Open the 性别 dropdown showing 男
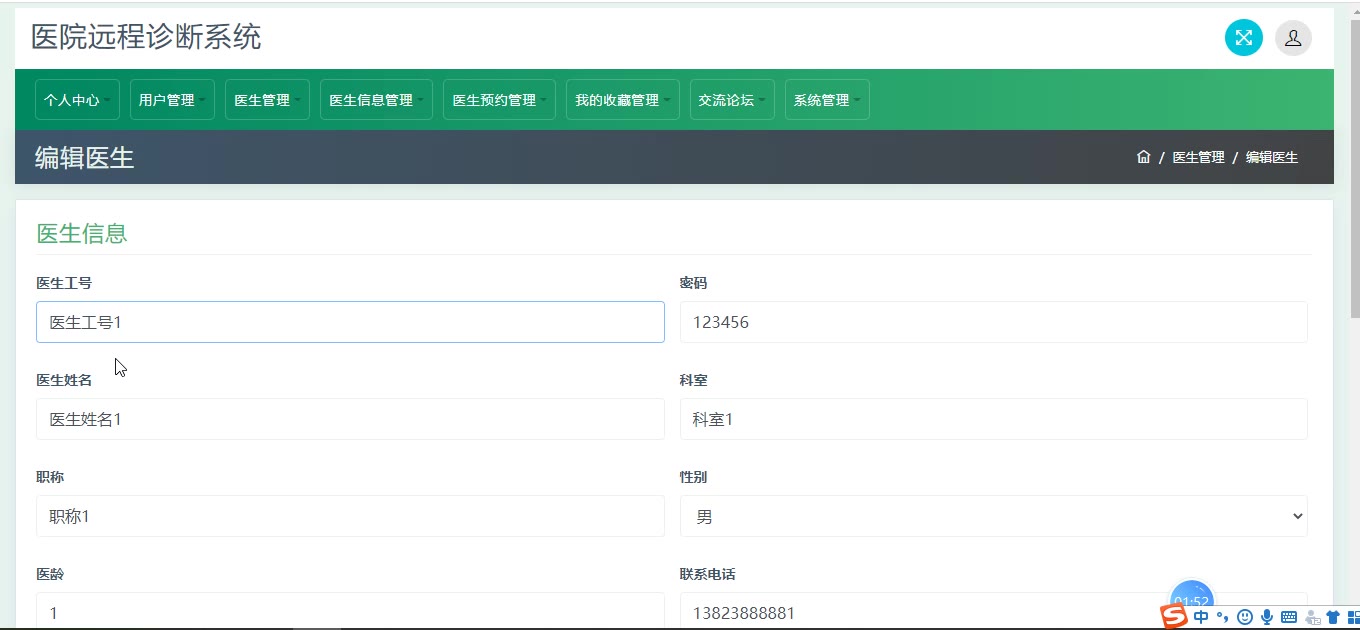The width and height of the screenshot is (1360, 630). coord(994,516)
